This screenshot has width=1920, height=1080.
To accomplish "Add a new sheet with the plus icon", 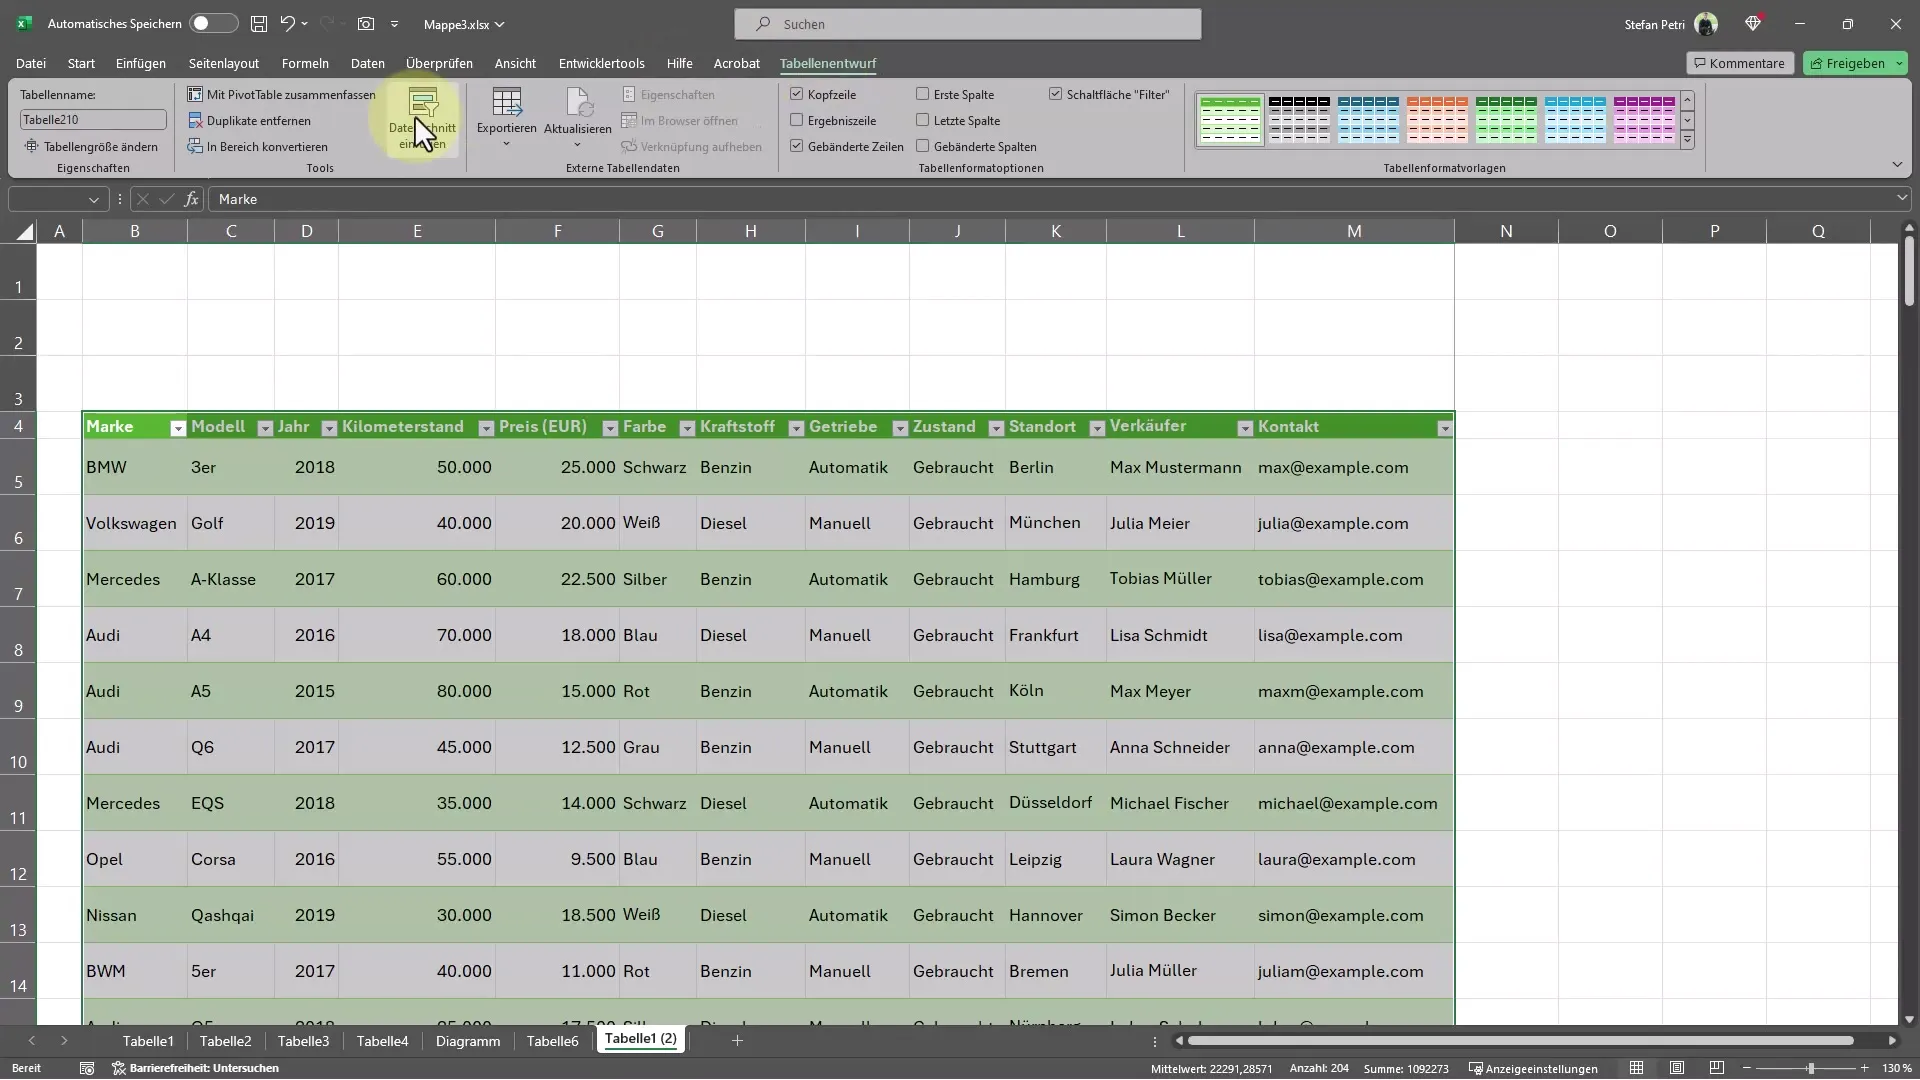I will (737, 1041).
